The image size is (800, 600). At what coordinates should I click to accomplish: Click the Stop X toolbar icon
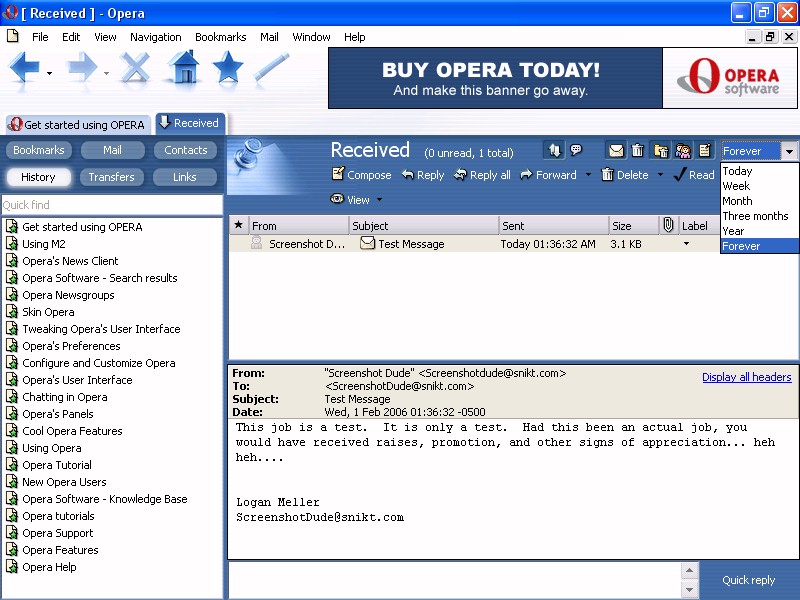click(x=135, y=68)
